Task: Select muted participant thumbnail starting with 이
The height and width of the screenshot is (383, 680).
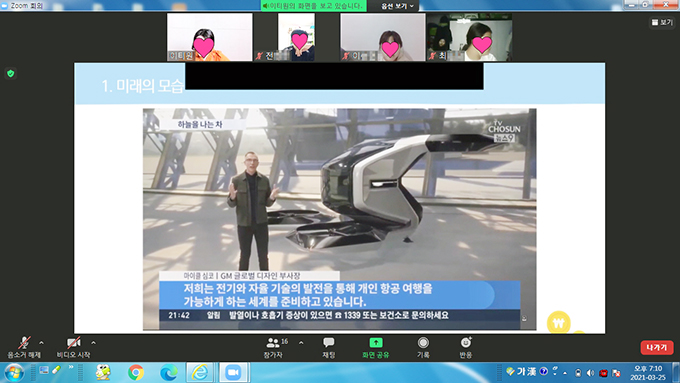Action: tap(382, 37)
